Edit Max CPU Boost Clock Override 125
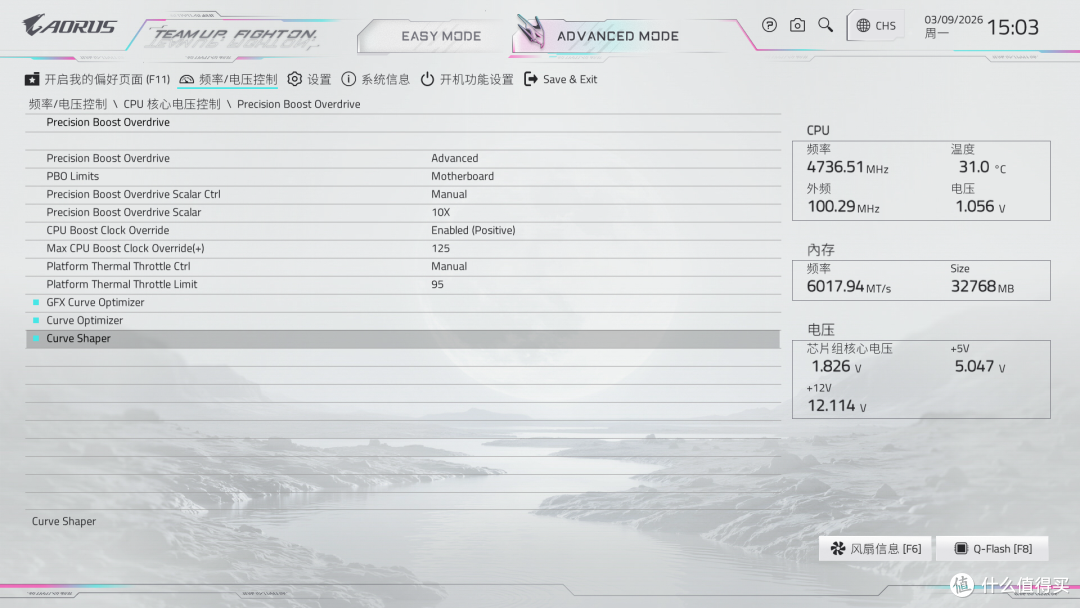 coord(441,248)
